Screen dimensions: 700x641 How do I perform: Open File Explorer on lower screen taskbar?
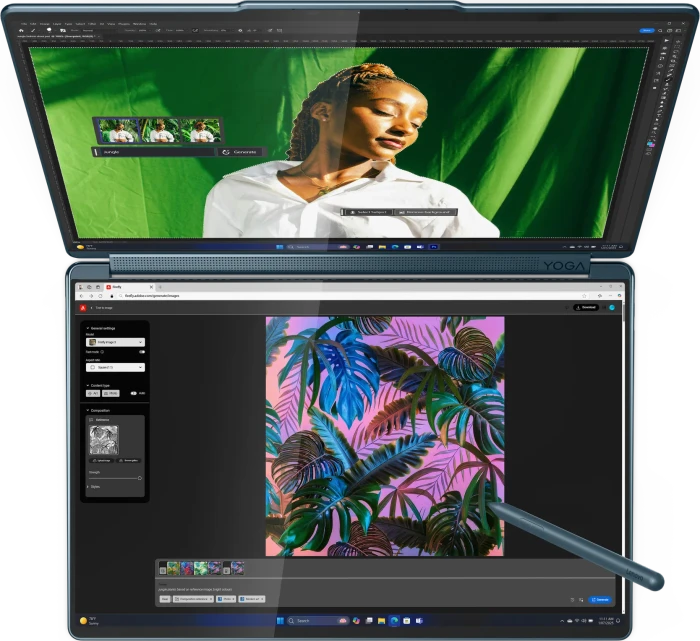382,620
